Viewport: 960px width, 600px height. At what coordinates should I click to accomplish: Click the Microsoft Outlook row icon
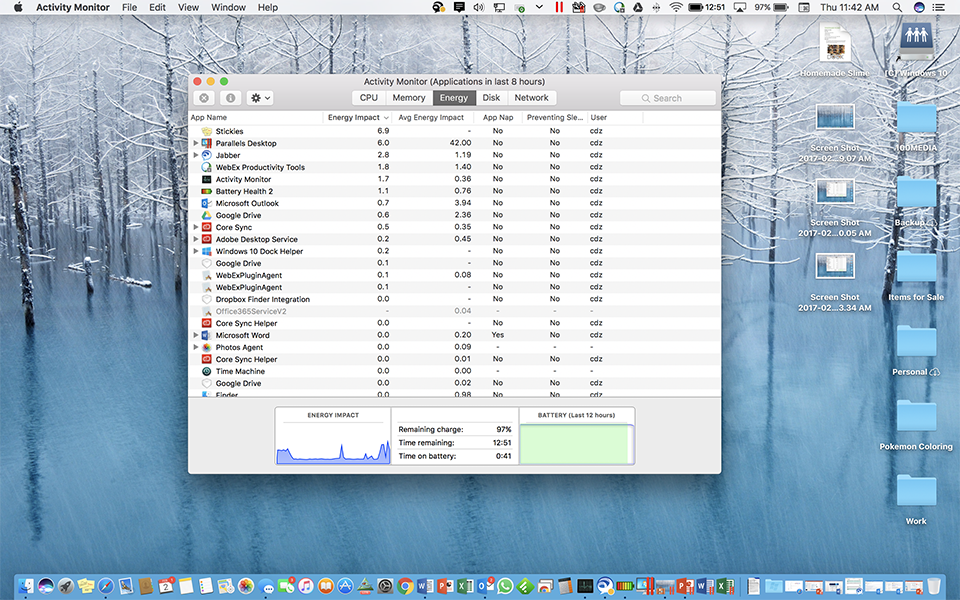click(207, 203)
